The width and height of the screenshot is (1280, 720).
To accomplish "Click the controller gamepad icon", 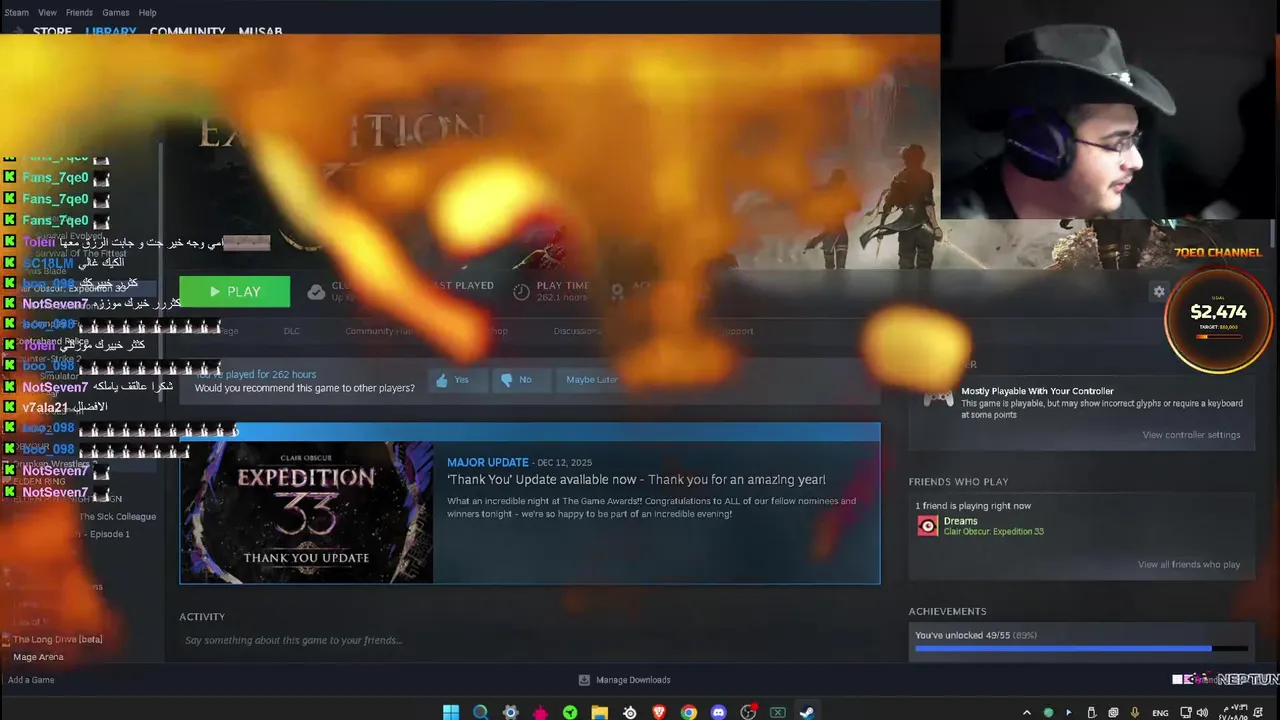I will (x=938, y=400).
